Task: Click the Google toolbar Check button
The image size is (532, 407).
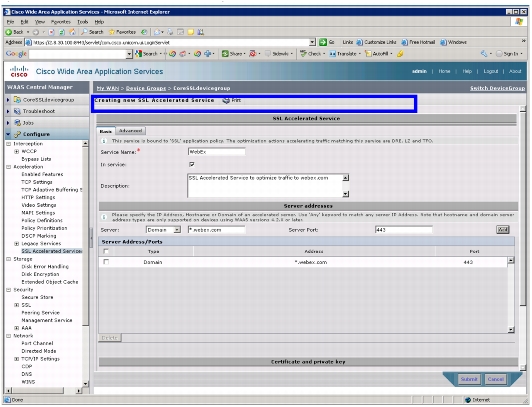Action: [x=311, y=54]
